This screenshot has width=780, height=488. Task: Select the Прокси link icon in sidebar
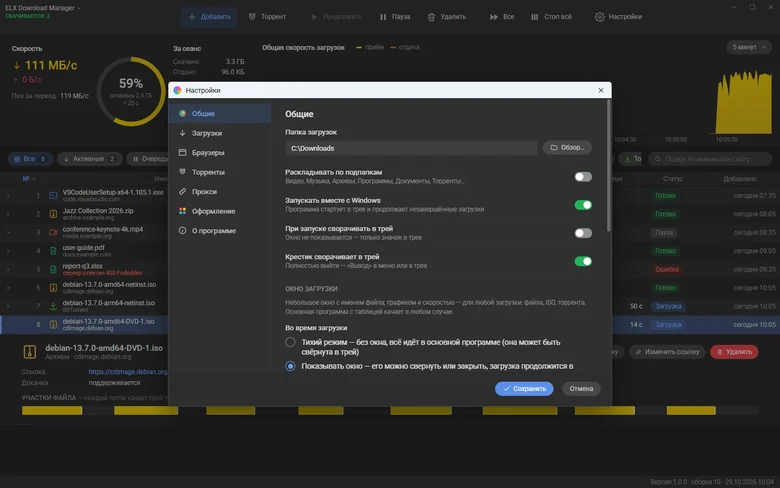coord(183,192)
